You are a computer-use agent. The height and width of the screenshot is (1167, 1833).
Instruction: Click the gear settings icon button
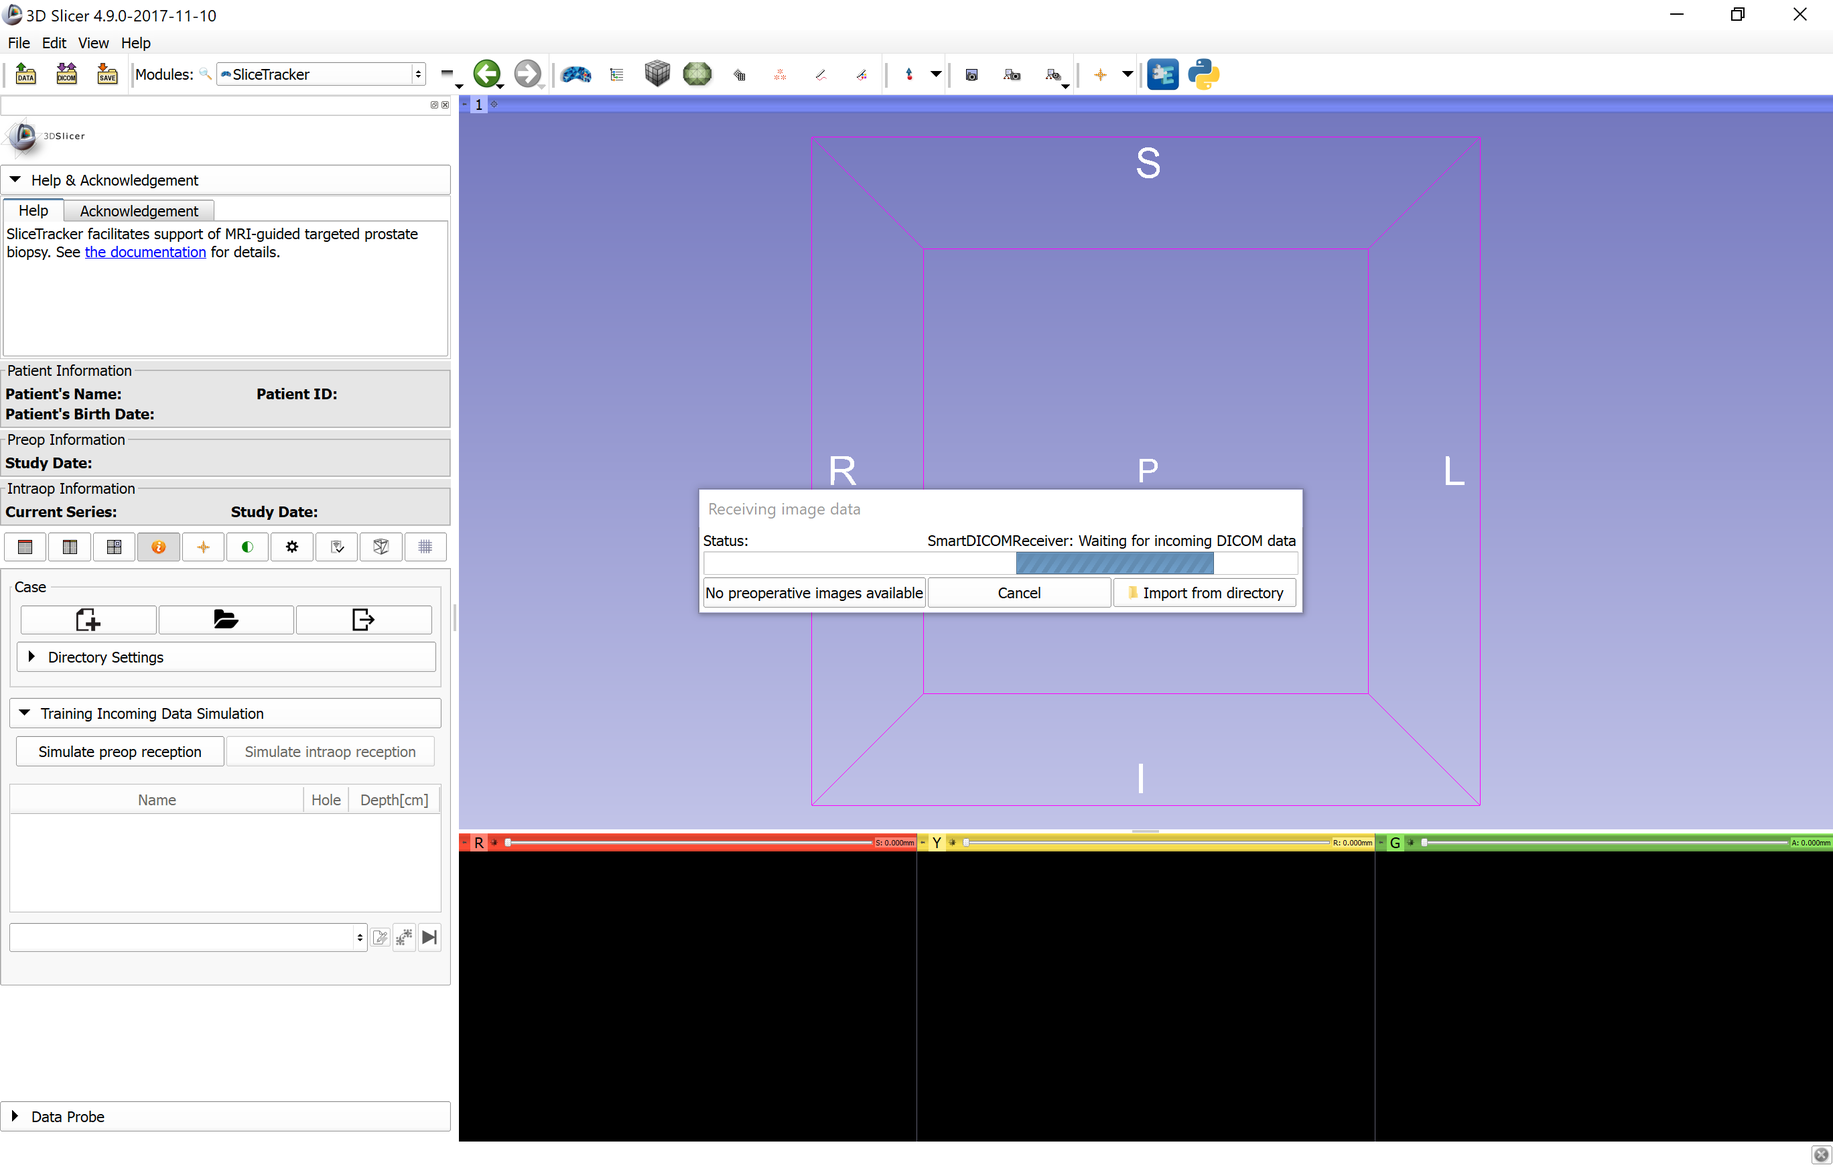point(292,547)
